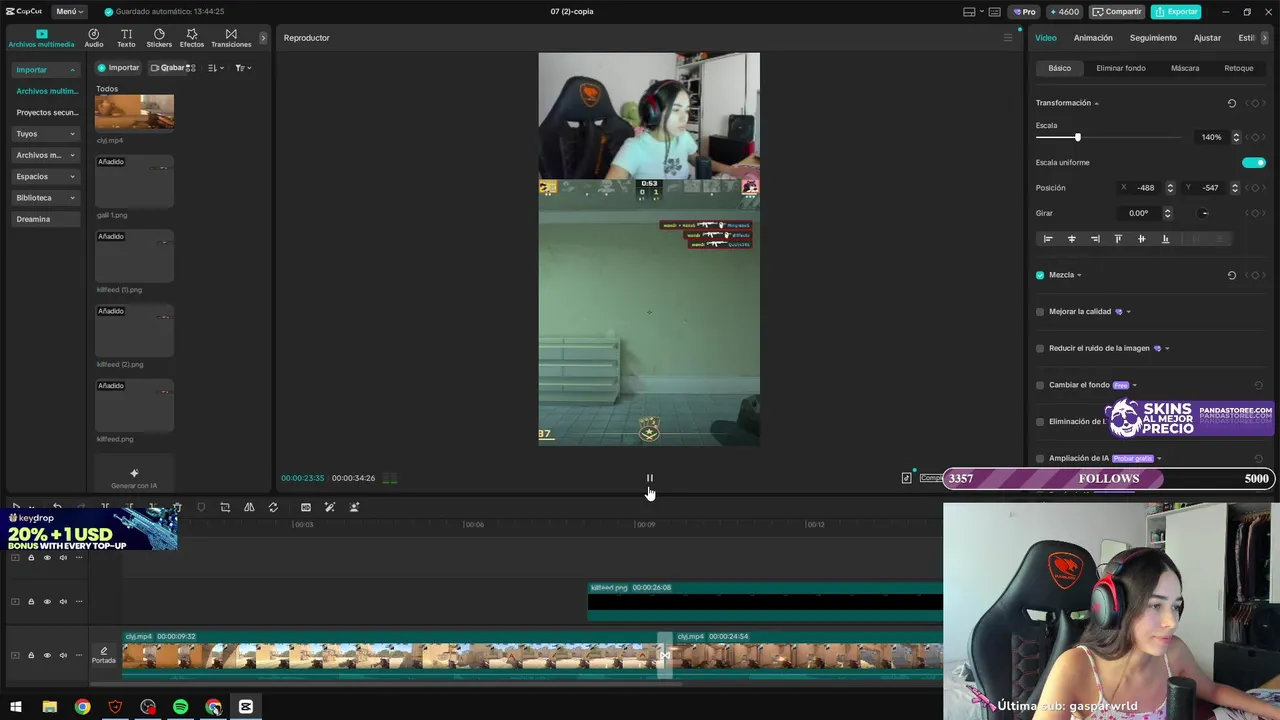Open the Texto tool tab
The image size is (1280, 720).
126,38
